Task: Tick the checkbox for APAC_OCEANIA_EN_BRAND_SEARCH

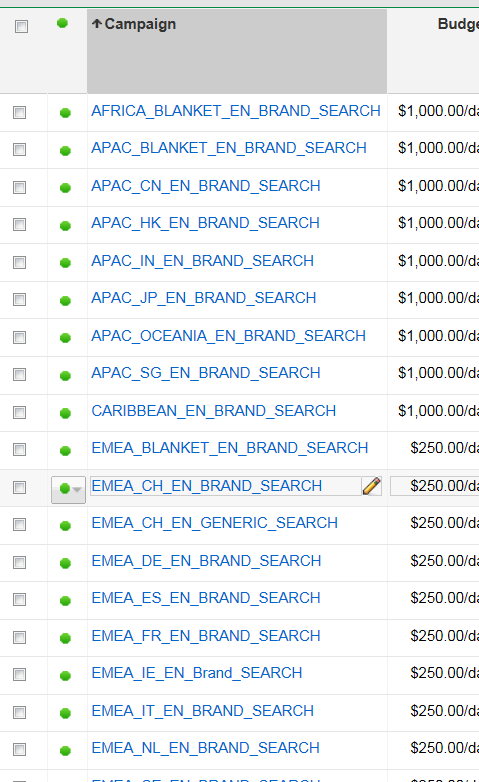Action: pos(19,338)
